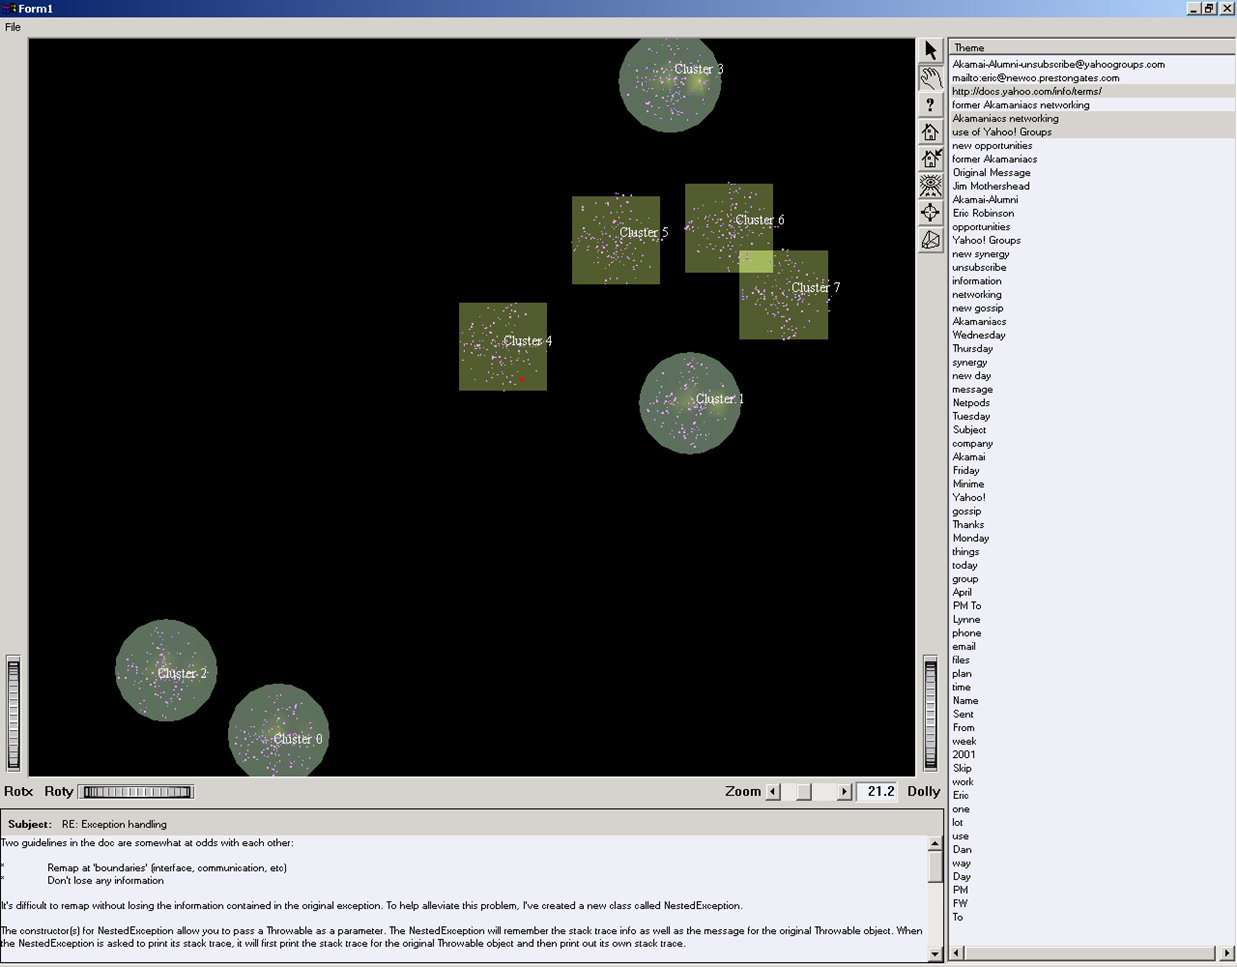Screen dimensions: 1237x967
Task: Click the question mark help icon
Action: pyautogui.click(x=930, y=105)
